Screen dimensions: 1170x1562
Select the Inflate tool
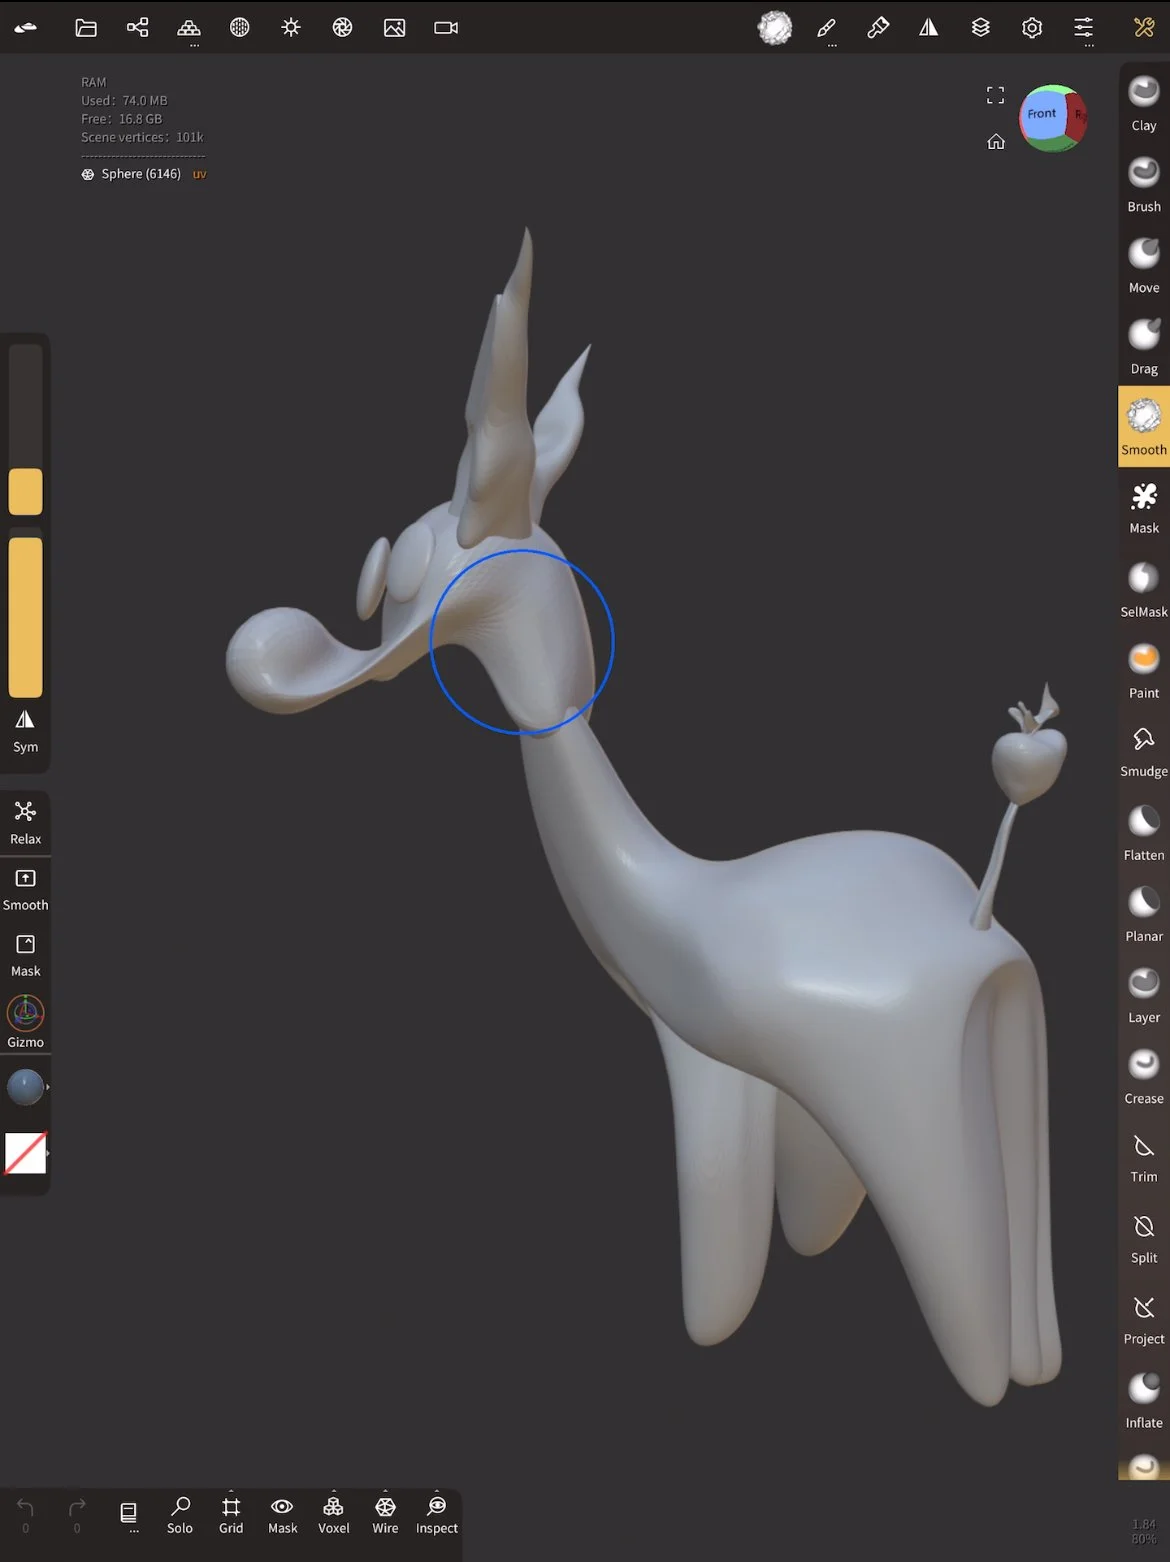(x=1144, y=1400)
